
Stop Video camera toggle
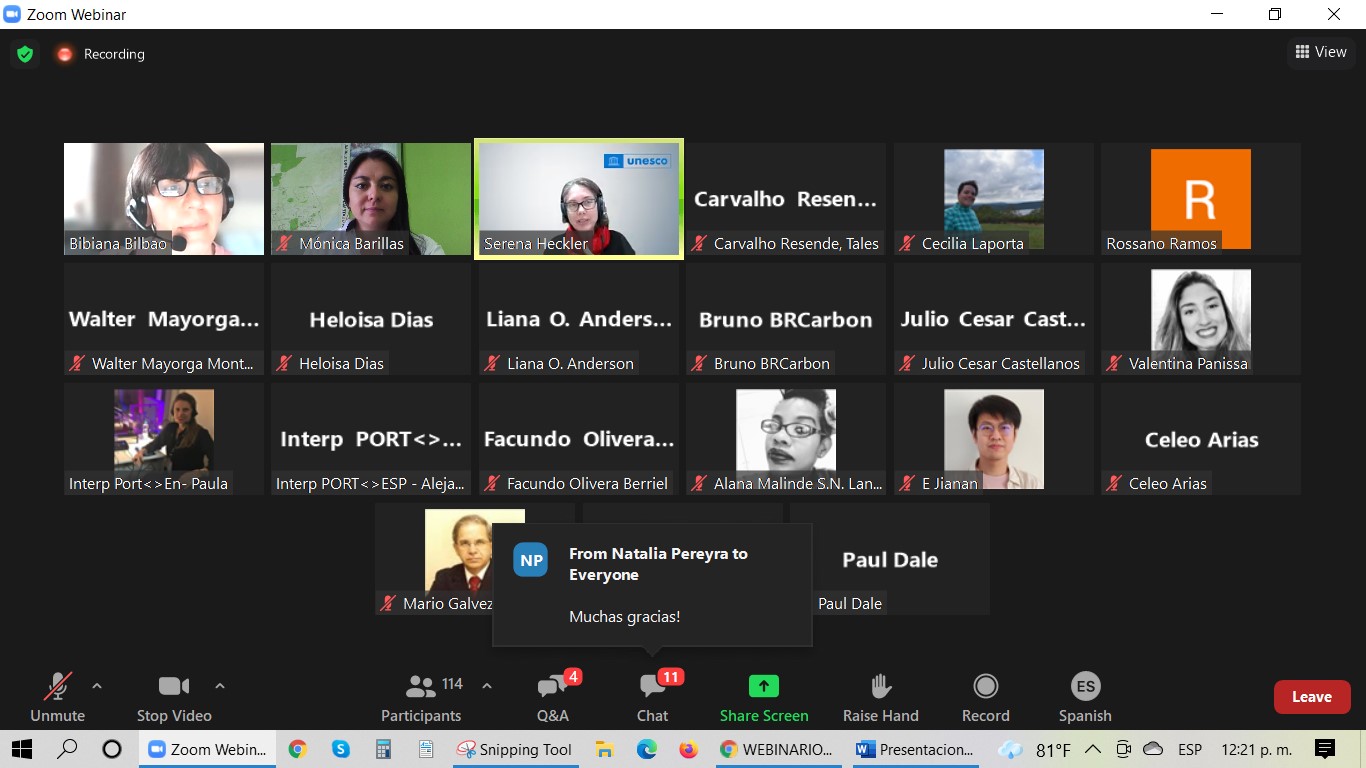pos(174,696)
